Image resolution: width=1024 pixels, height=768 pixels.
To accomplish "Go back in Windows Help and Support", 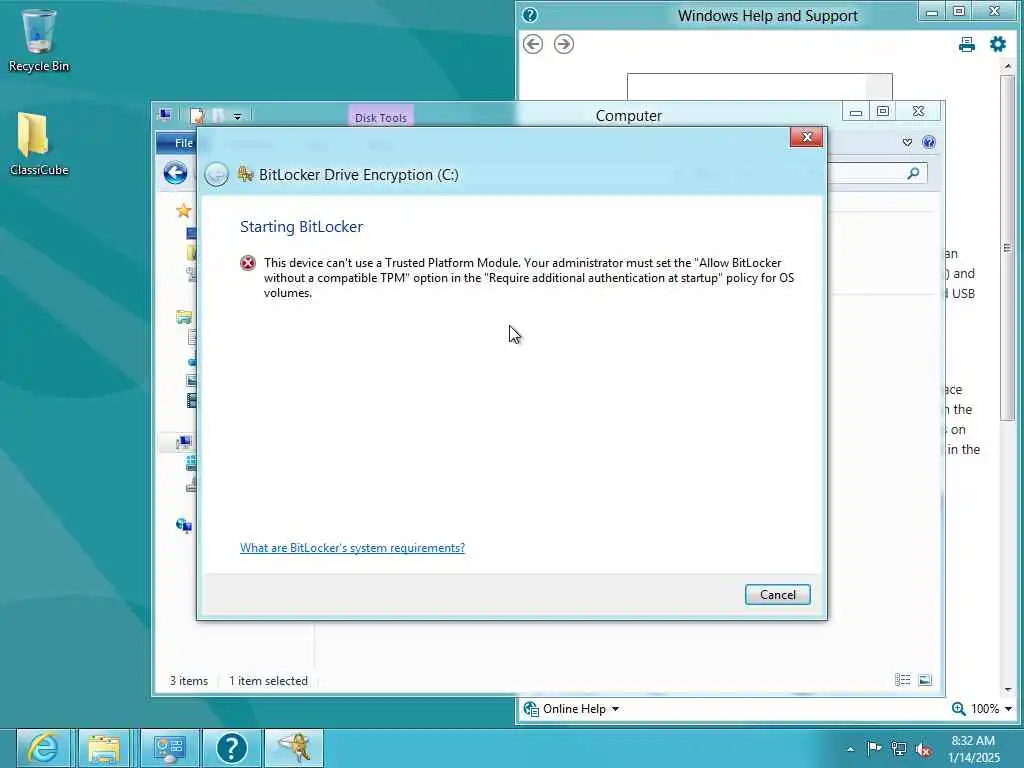I will pyautogui.click(x=533, y=44).
